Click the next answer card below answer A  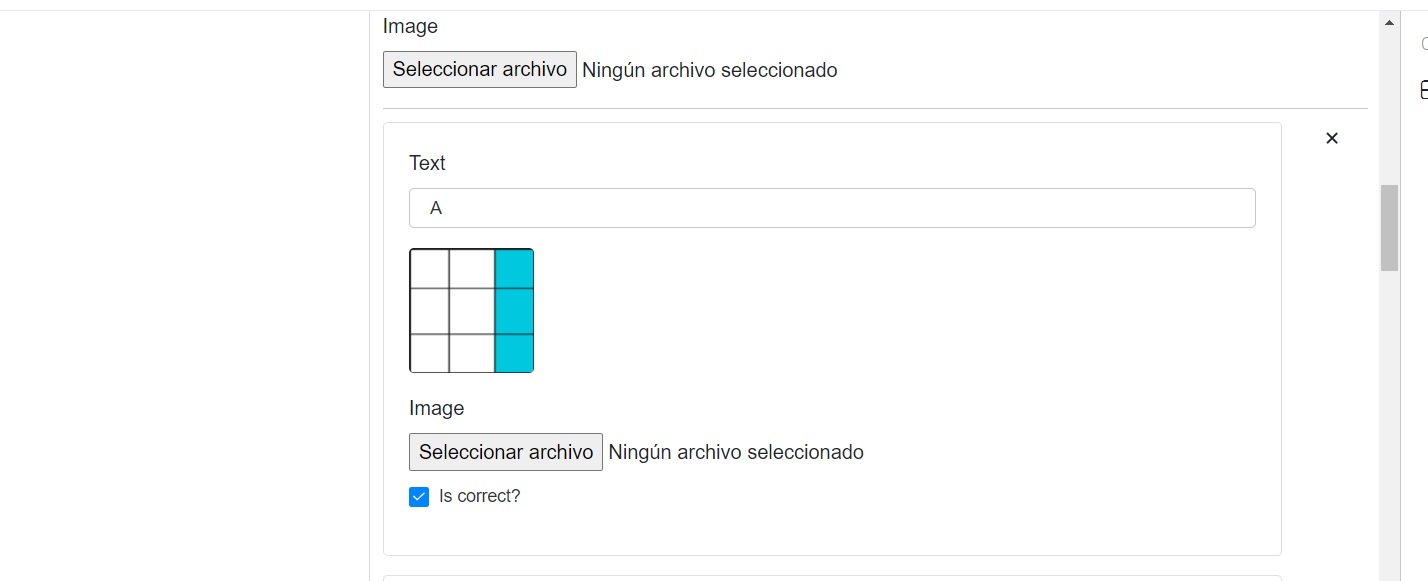831,577
